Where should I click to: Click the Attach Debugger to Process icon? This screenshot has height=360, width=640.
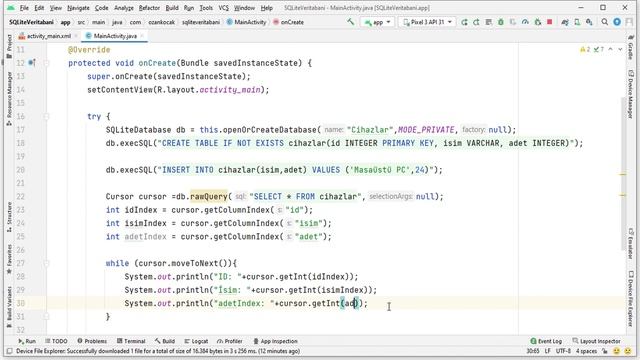(538, 22)
